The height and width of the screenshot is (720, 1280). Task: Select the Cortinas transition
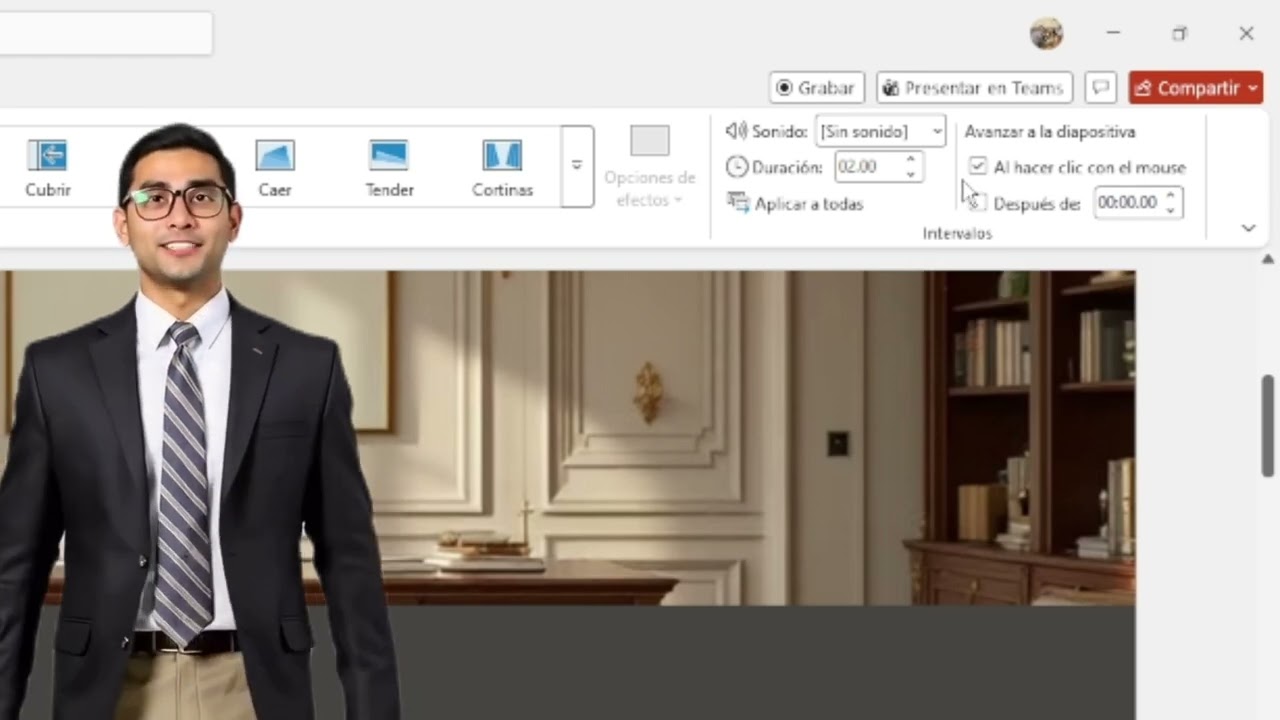point(502,167)
